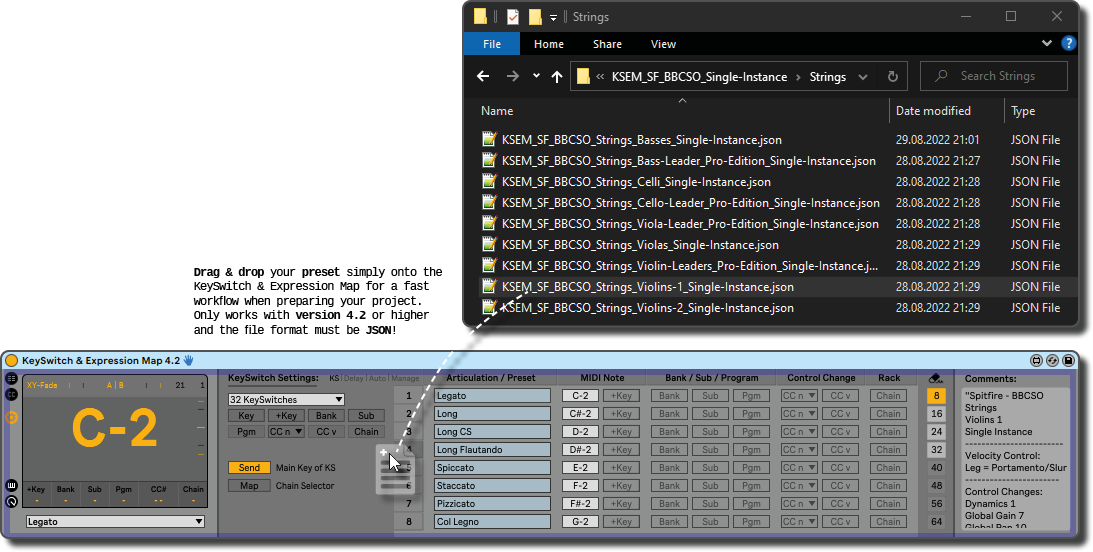This screenshot has width=1093, height=552.
Task: Click the F#-2 MIDI note box
Action: [x=581, y=503]
